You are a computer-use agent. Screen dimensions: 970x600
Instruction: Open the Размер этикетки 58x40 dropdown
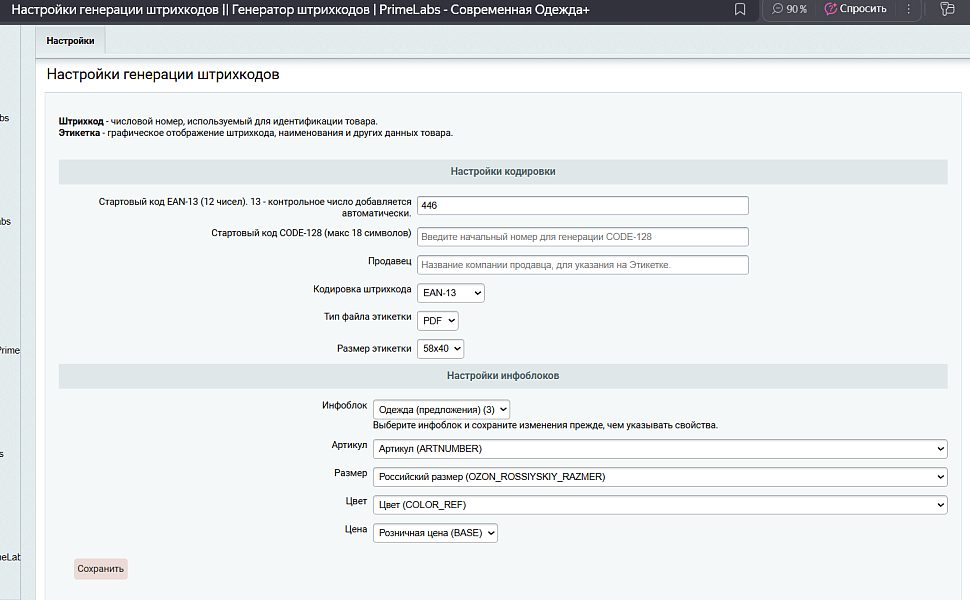pos(440,349)
